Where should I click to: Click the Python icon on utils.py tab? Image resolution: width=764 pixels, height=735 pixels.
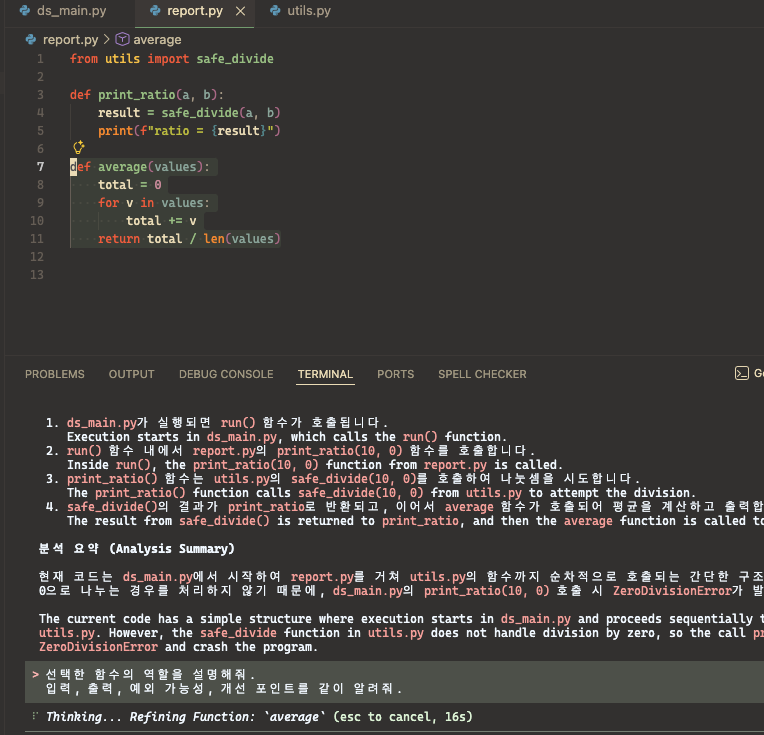click(275, 11)
